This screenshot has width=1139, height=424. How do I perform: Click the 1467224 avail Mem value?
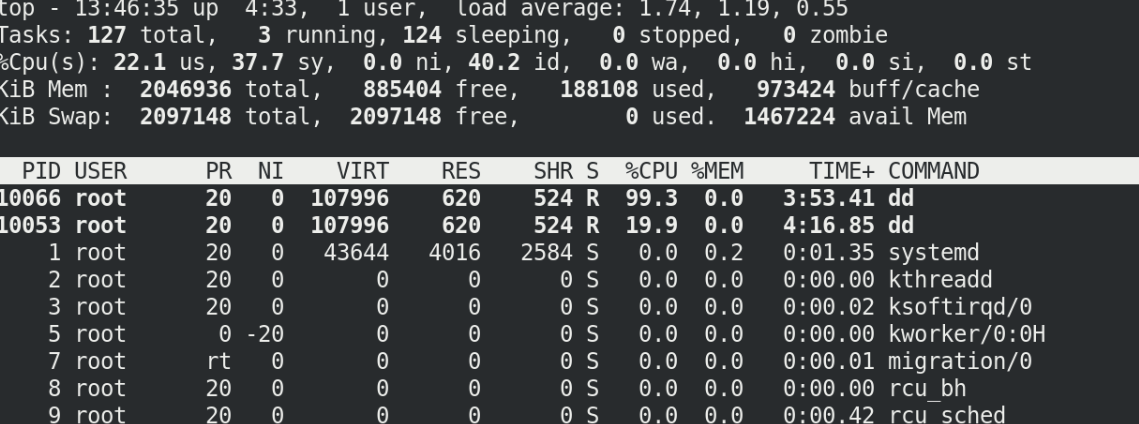(x=790, y=117)
